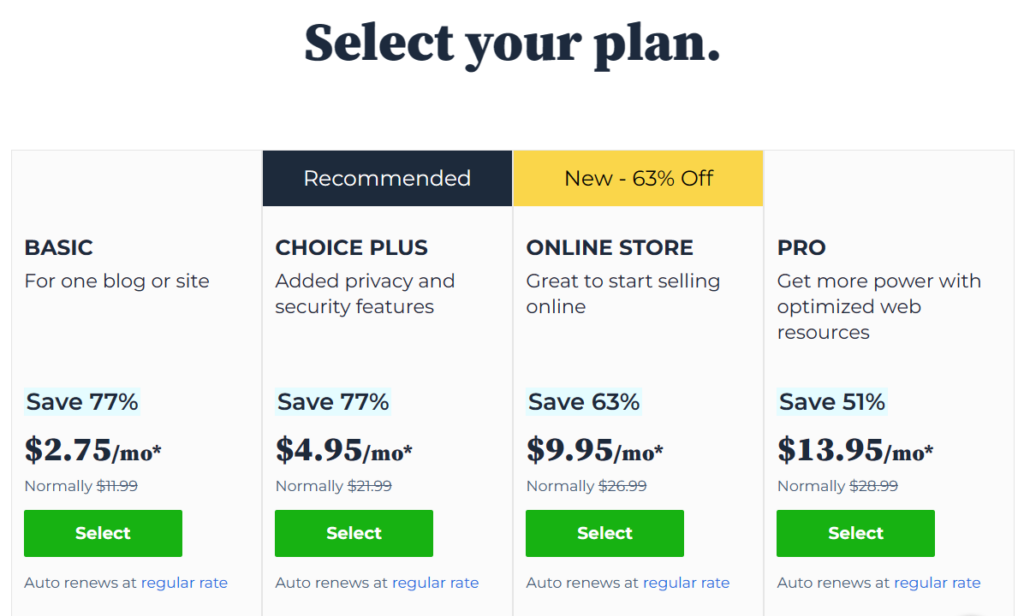Click the BASIC plan title
The width and height of the screenshot is (1024, 616).
pos(59,248)
